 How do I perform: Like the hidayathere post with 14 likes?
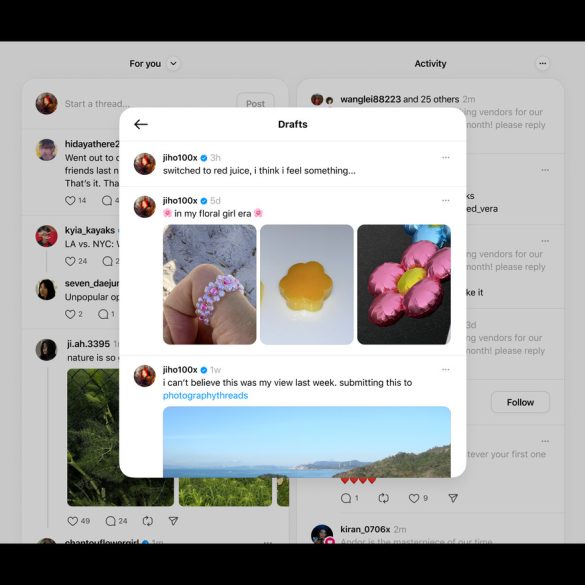click(x=70, y=200)
